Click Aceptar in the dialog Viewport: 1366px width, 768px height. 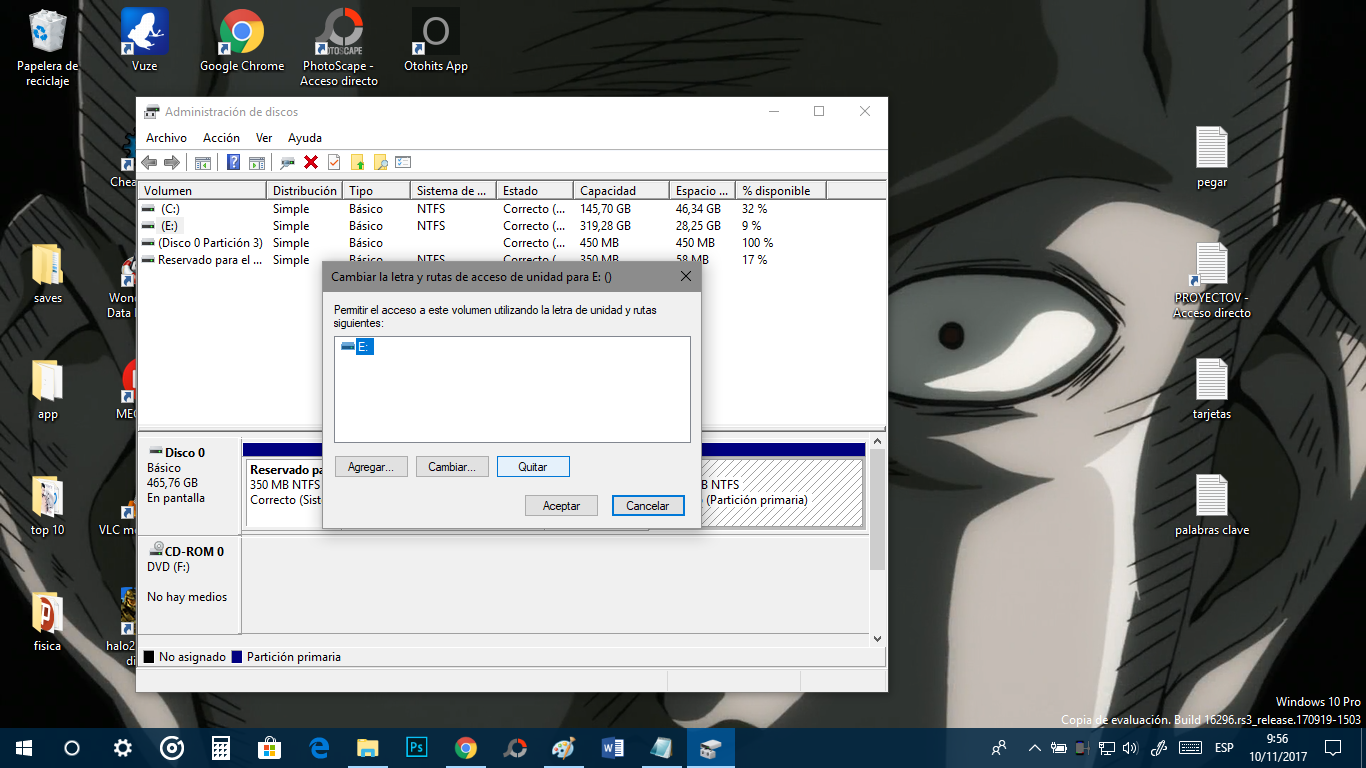click(561, 506)
